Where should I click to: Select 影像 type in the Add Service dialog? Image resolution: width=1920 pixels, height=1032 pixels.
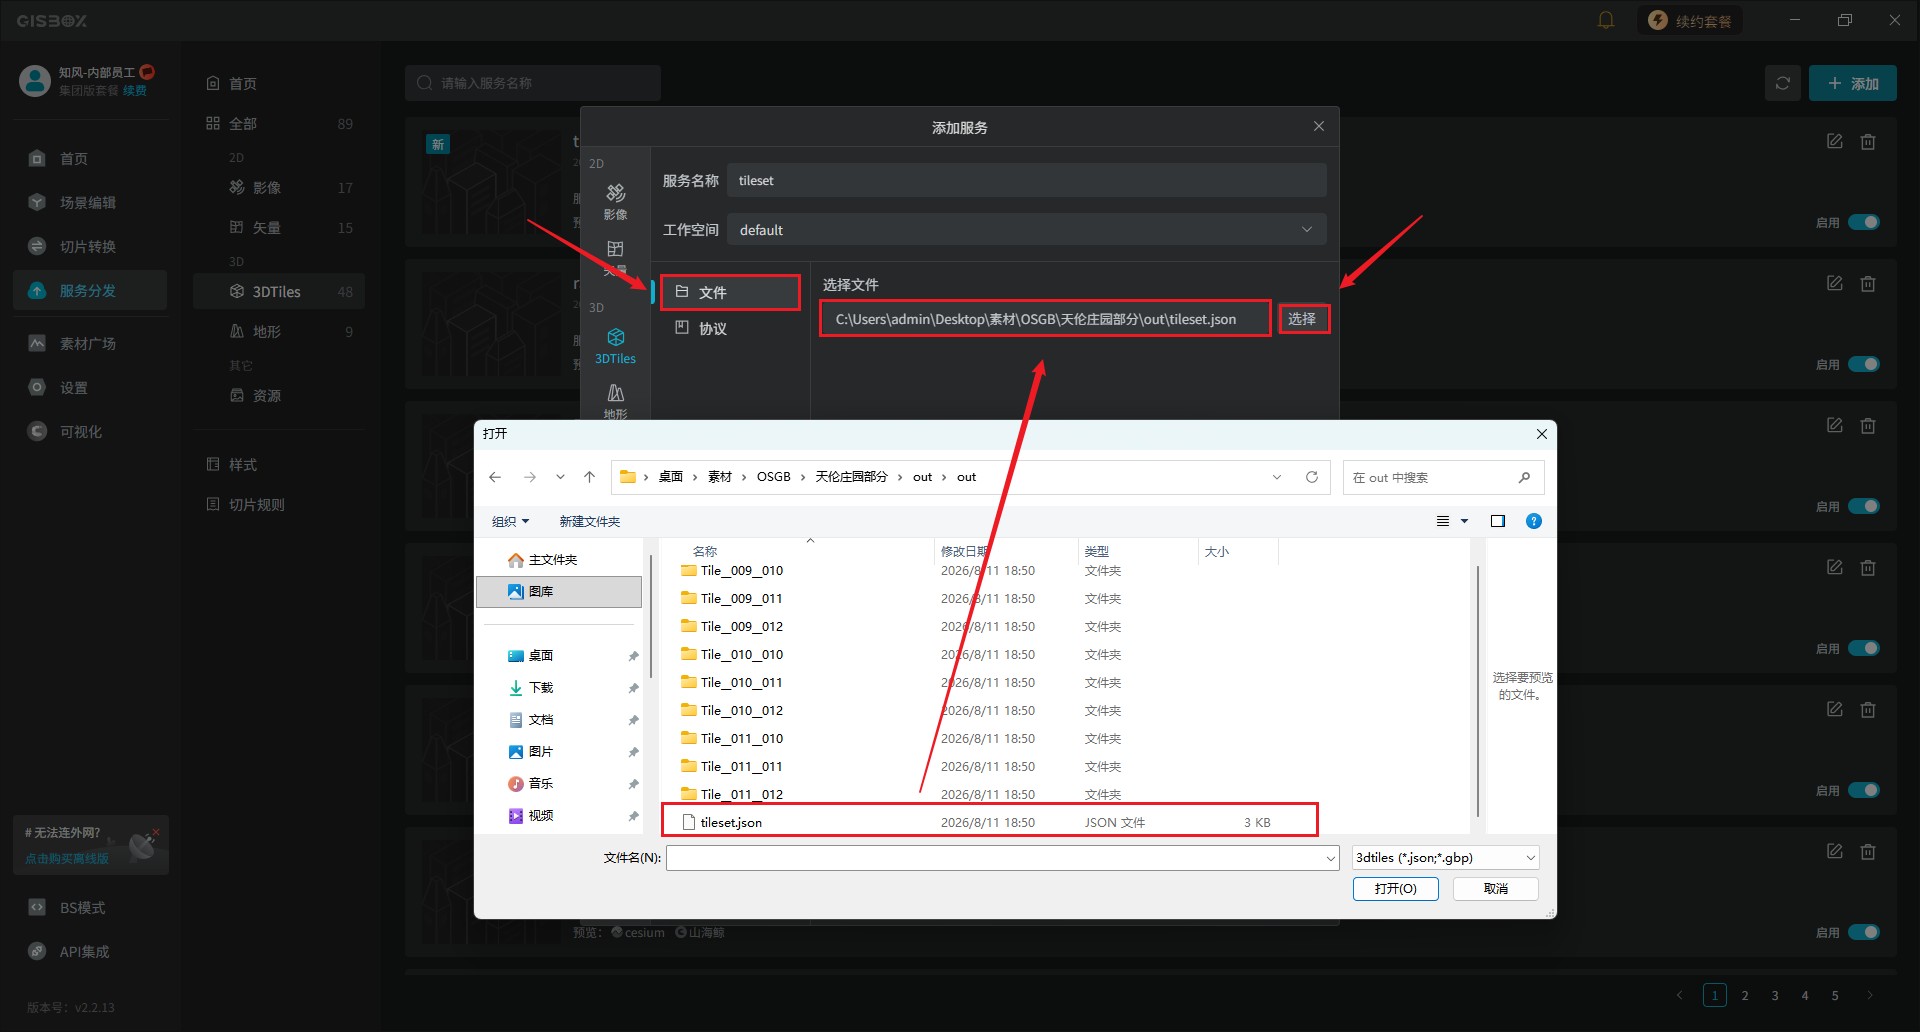(615, 201)
